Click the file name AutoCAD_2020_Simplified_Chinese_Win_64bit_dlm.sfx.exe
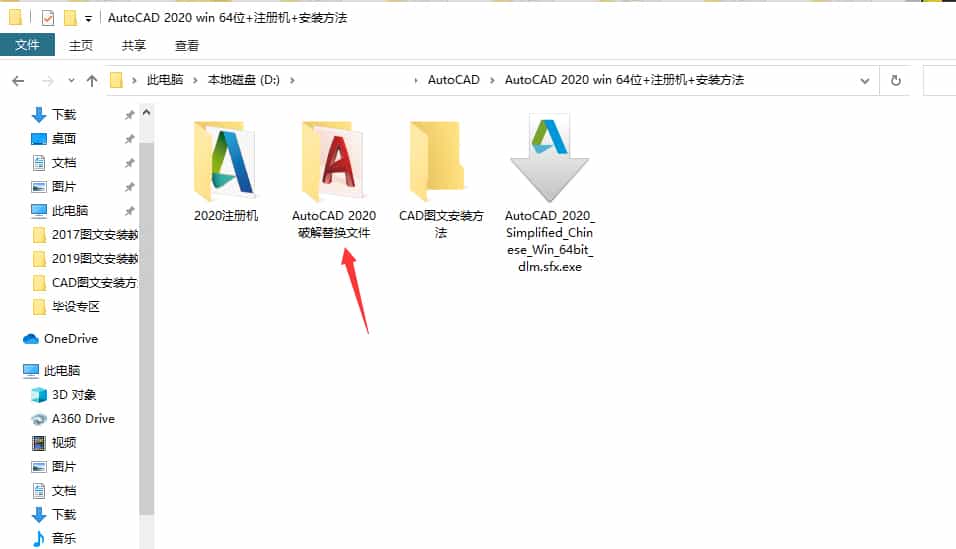The height and width of the screenshot is (549, 956). 549,241
